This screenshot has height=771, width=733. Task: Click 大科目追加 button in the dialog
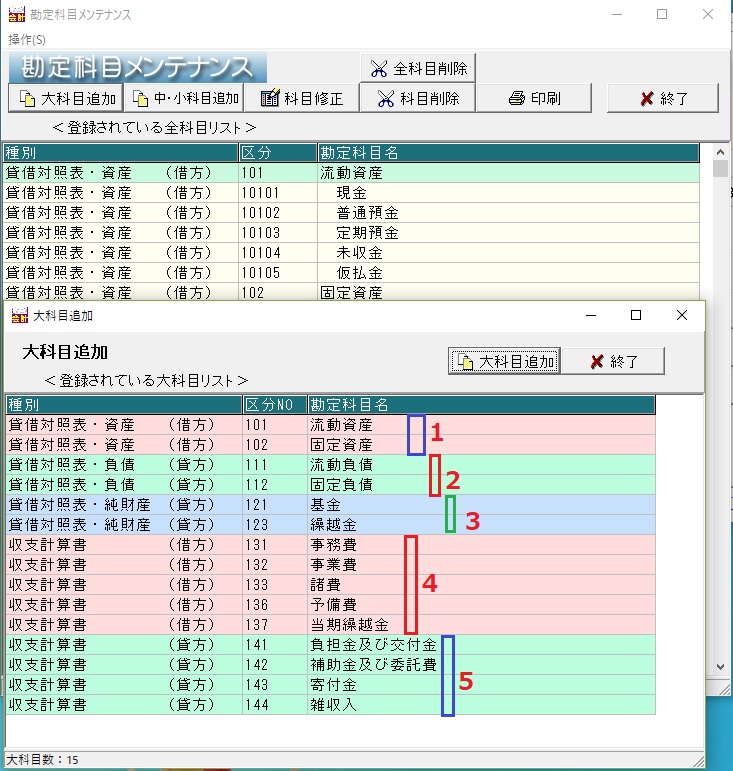504,361
